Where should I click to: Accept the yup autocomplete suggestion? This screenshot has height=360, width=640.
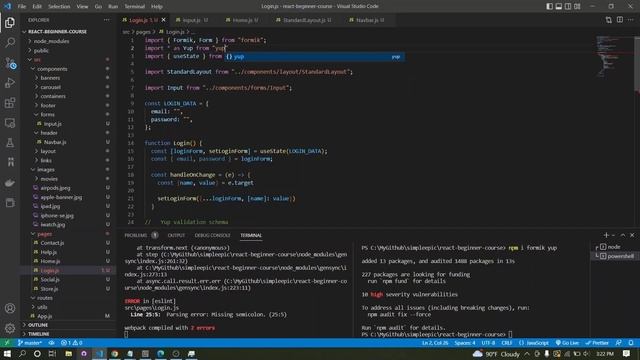click(x=314, y=57)
